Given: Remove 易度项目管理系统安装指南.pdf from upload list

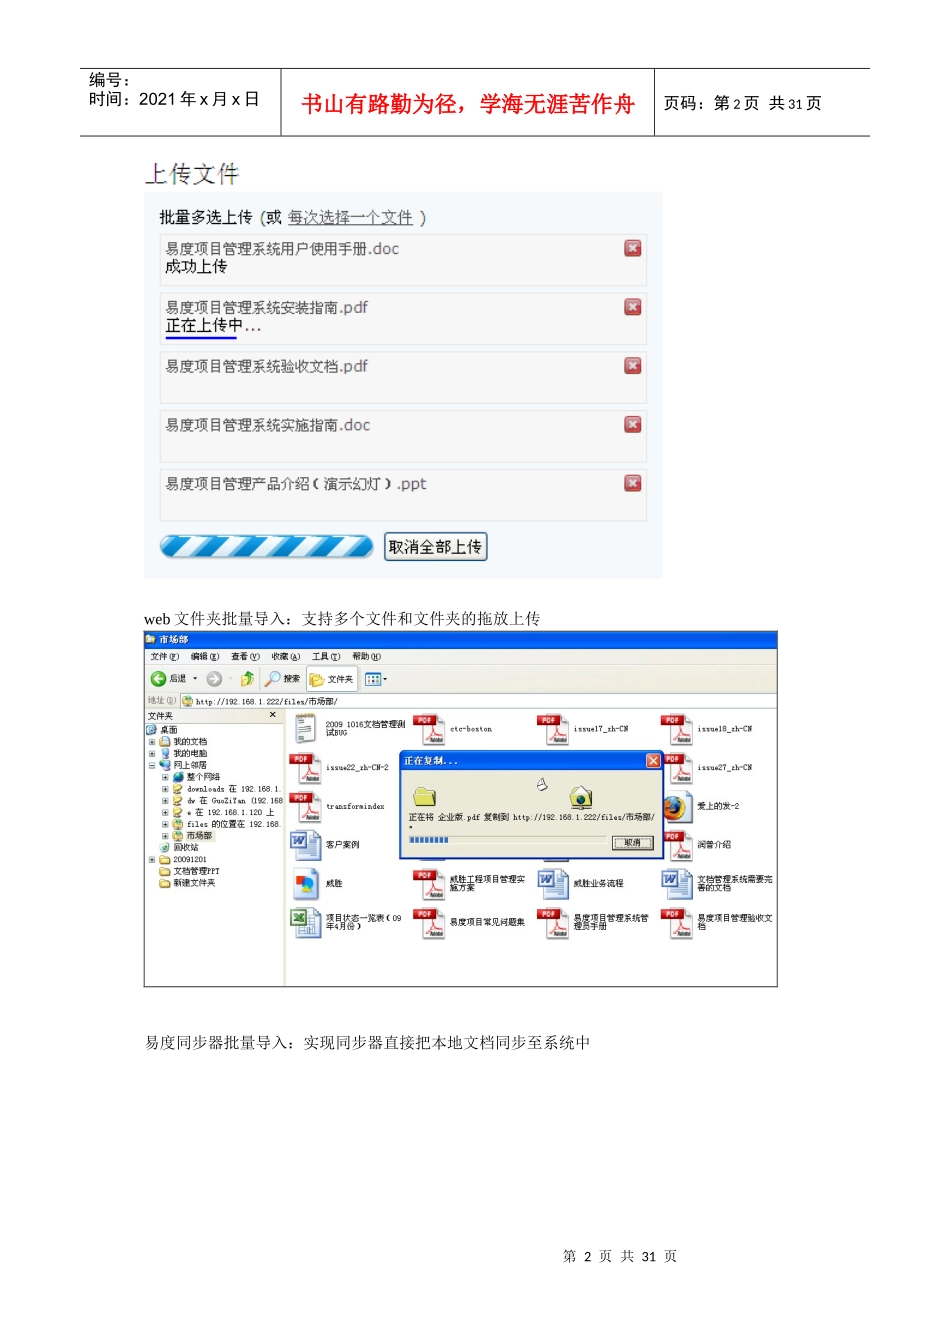Looking at the screenshot, I should click(x=632, y=307).
